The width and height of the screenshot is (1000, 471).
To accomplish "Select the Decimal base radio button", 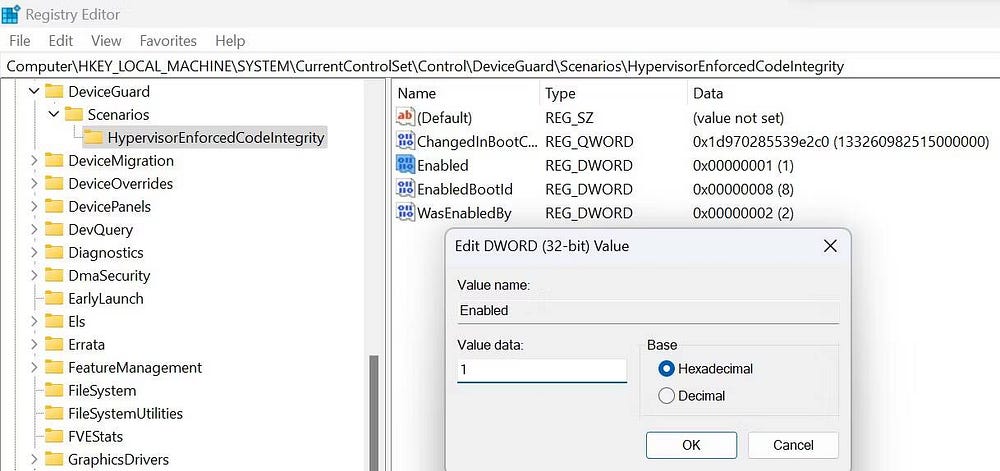I will point(666,396).
